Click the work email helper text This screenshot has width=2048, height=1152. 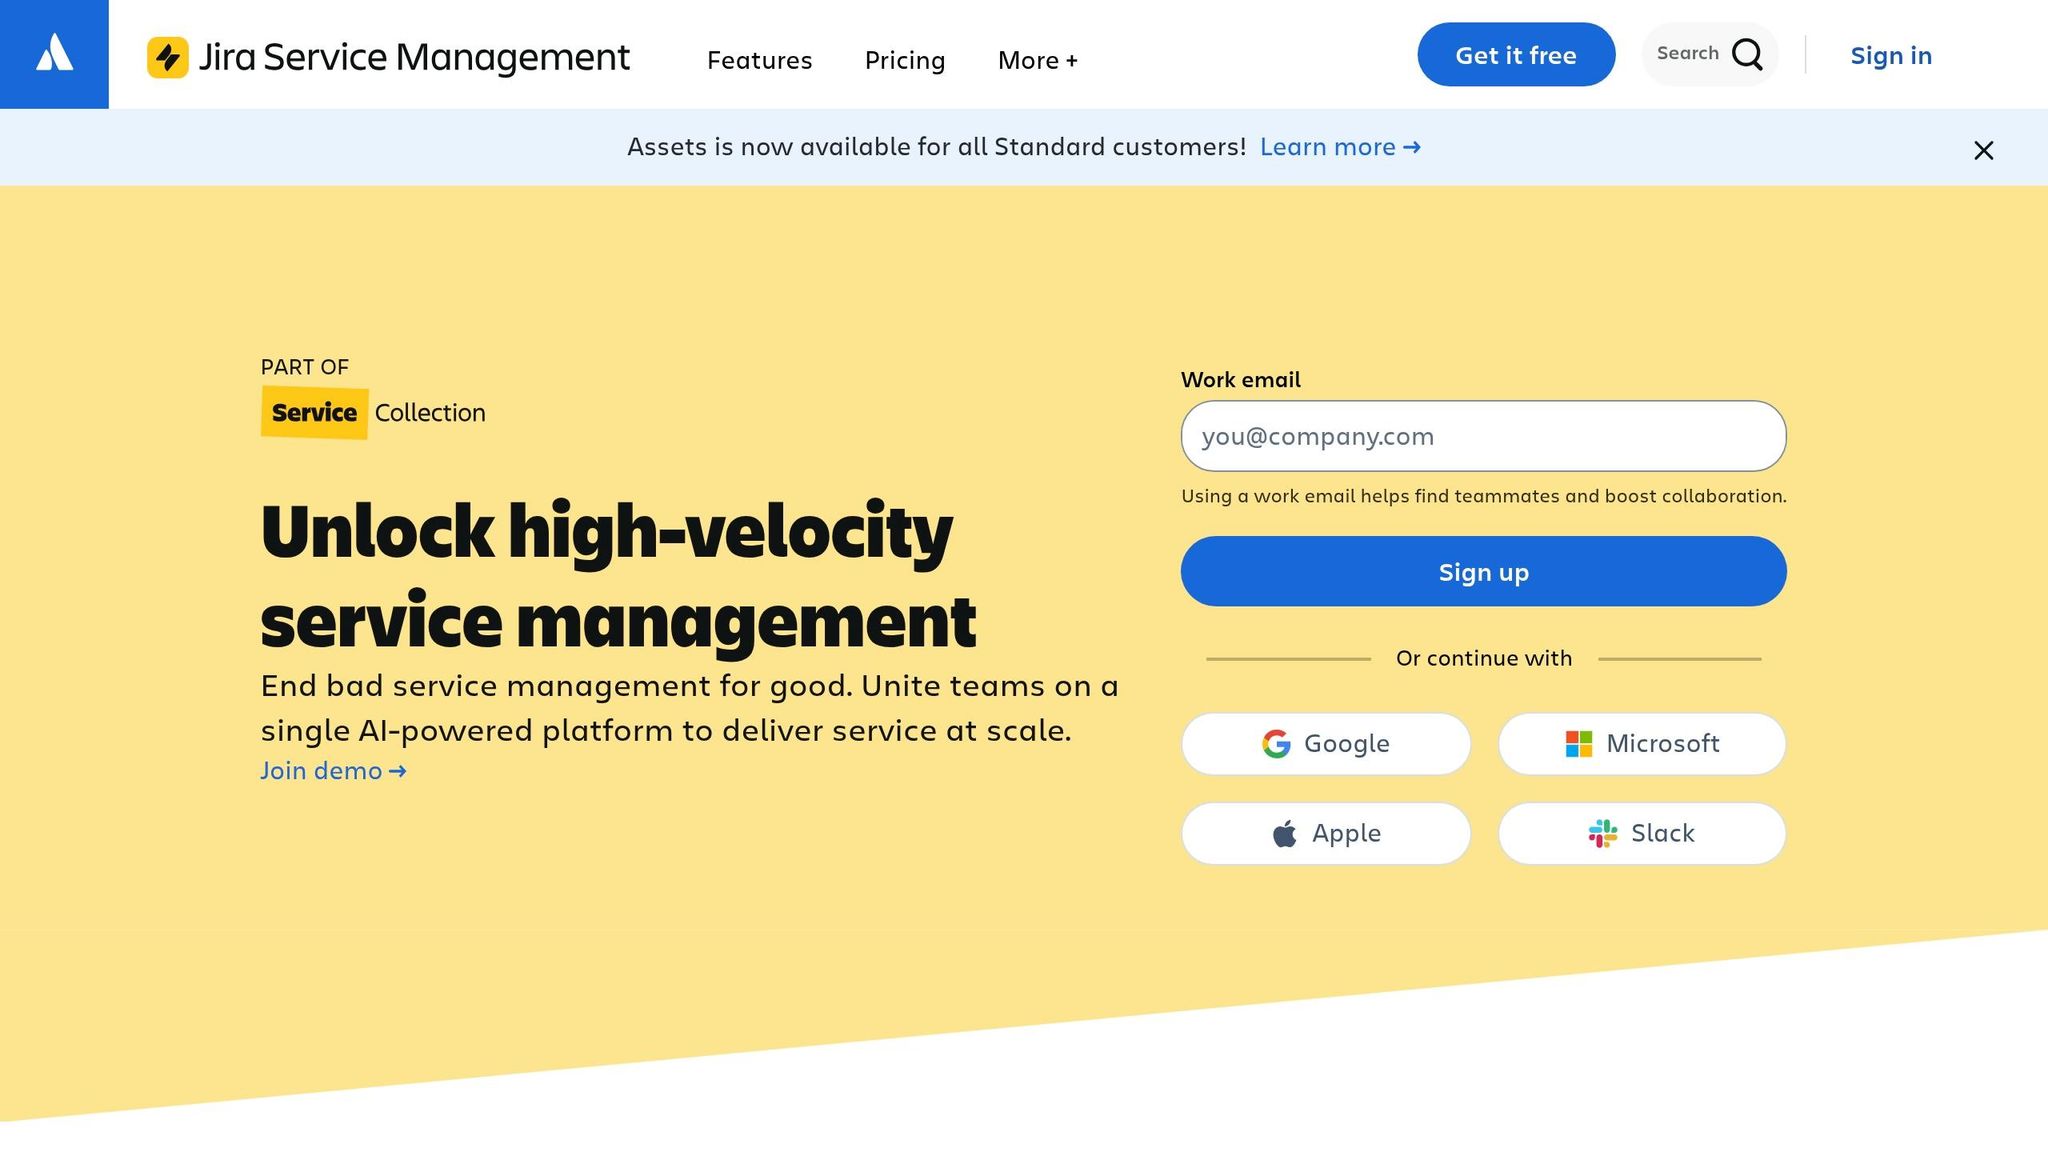coord(1483,496)
